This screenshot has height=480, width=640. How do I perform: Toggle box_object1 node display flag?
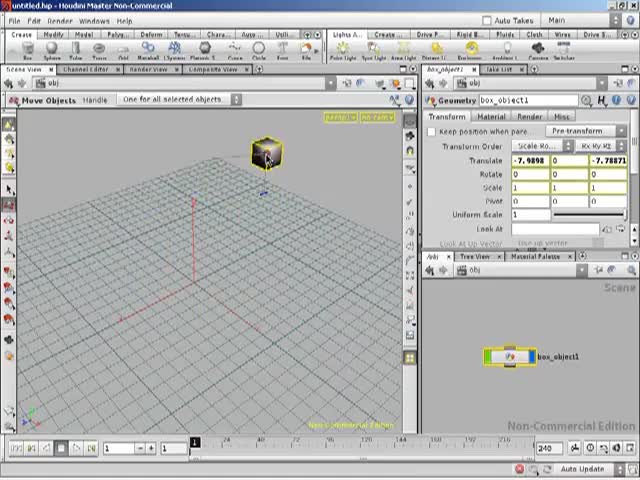coord(532,357)
